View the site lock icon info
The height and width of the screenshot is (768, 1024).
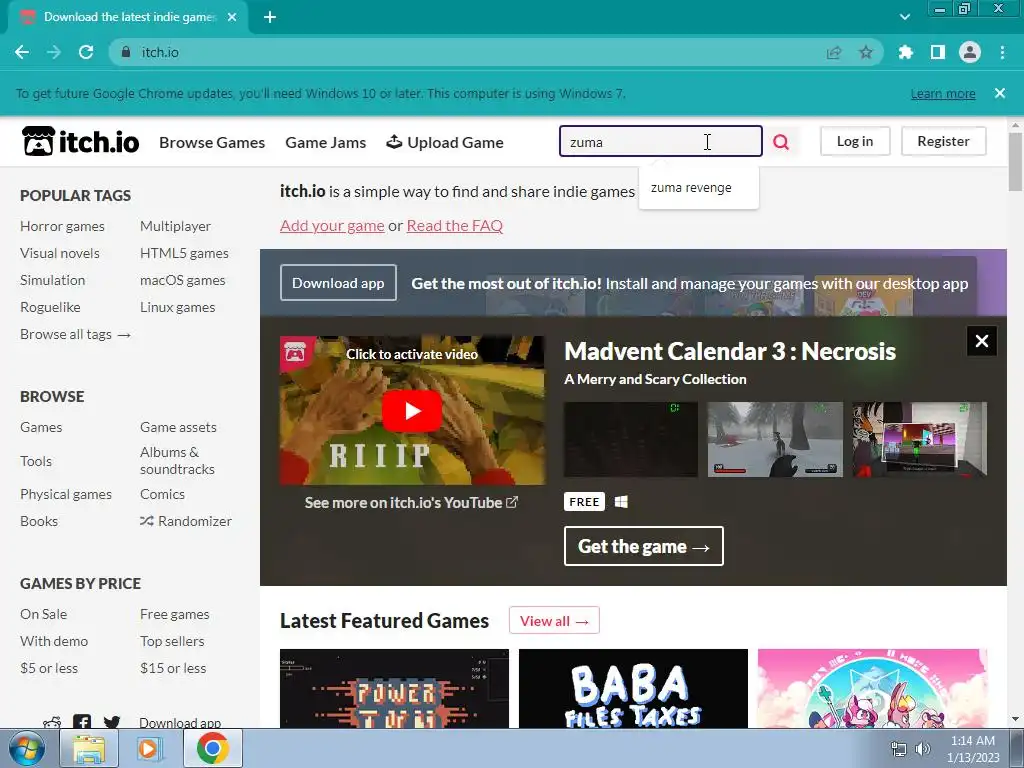(125, 52)
